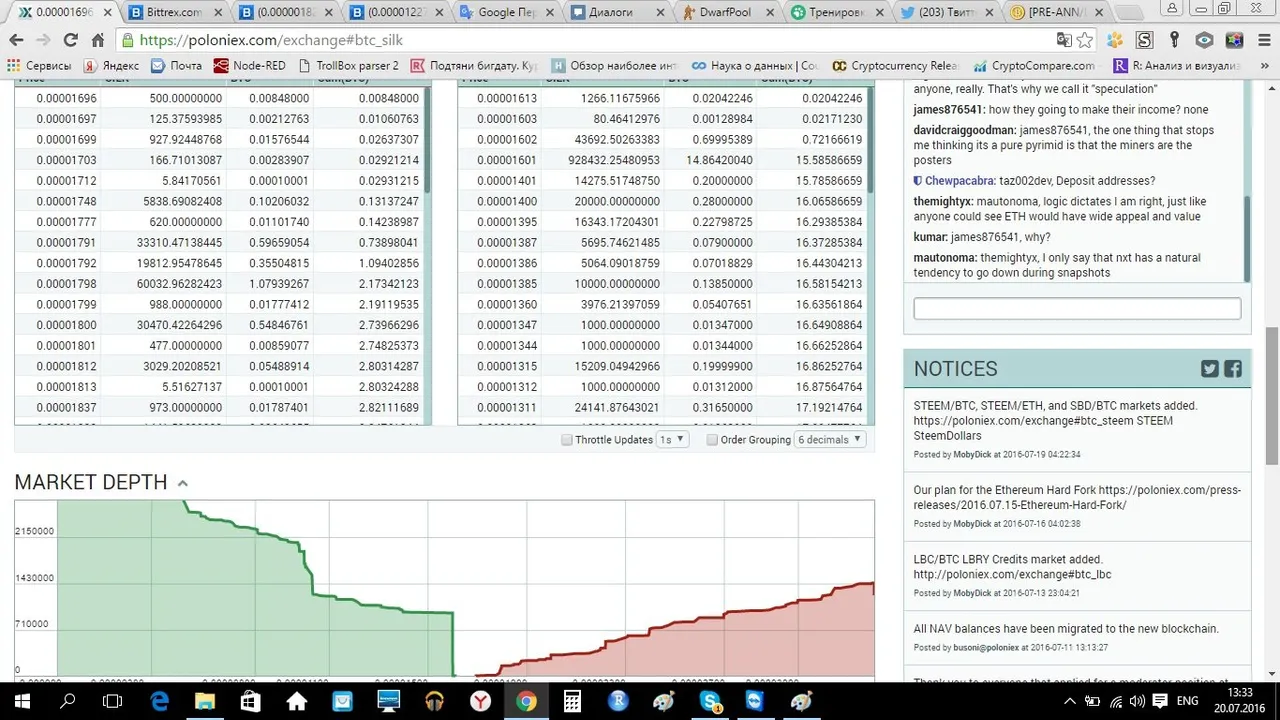
Task: Open the colorful stars extension icon
Action: click(x=1235, y=40)
